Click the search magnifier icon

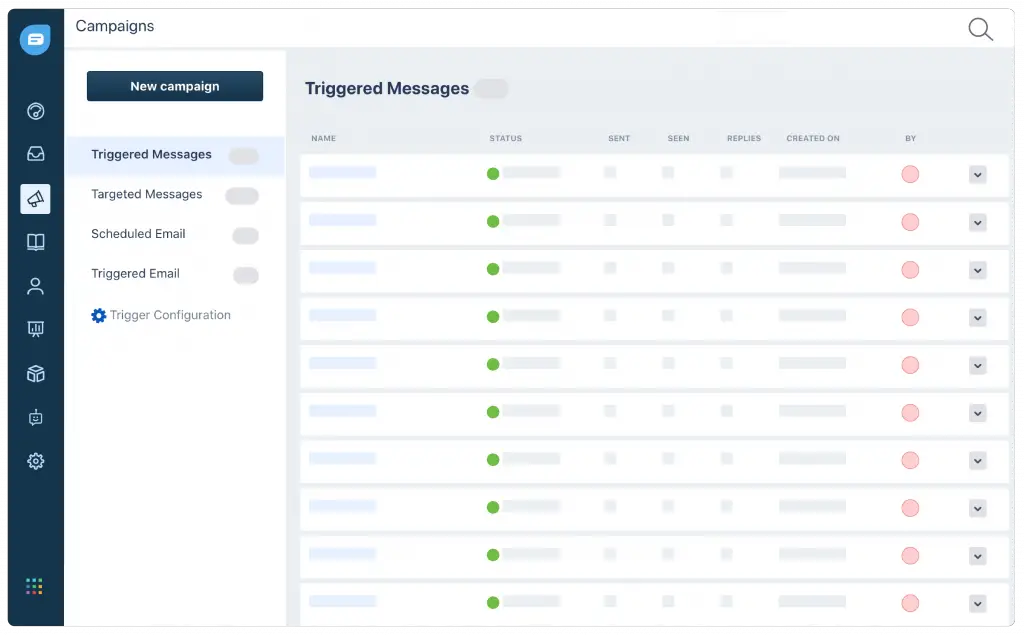coord(980,29)
